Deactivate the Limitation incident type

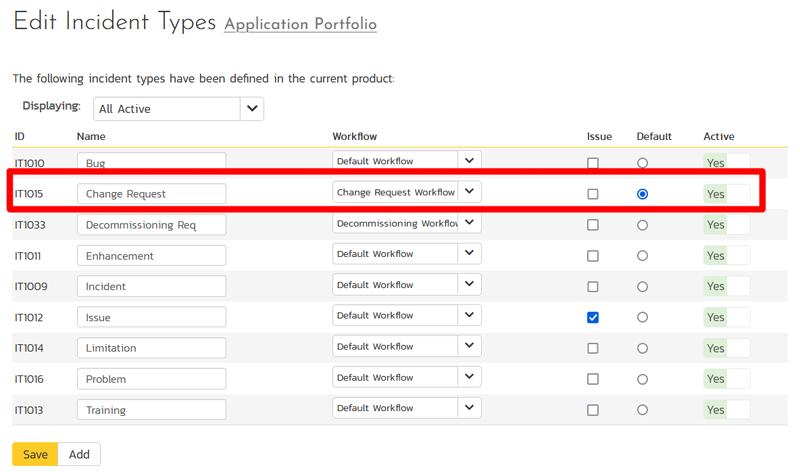tap(727, 348)
